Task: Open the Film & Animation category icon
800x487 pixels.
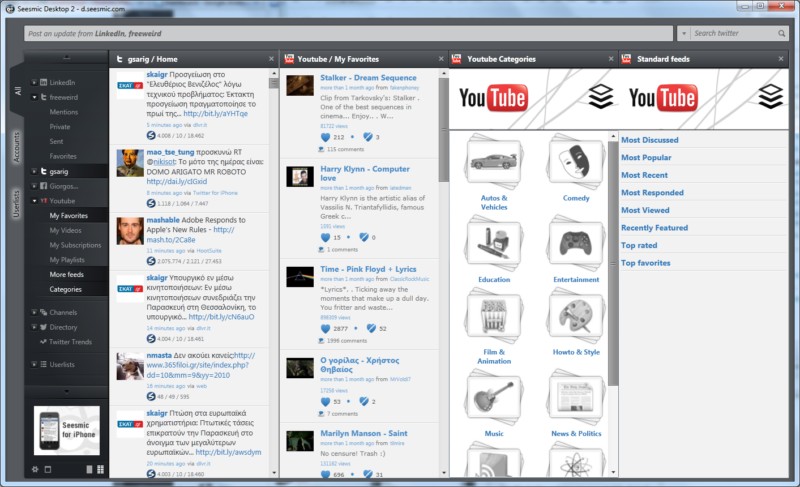Action: pos(493,316)
